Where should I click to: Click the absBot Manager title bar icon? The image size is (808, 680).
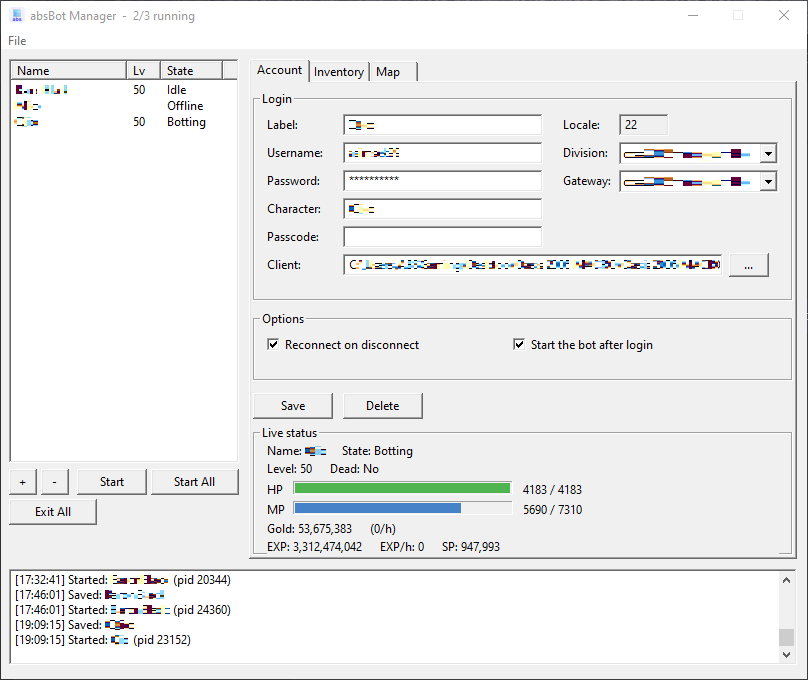click(x=17, y=15)
